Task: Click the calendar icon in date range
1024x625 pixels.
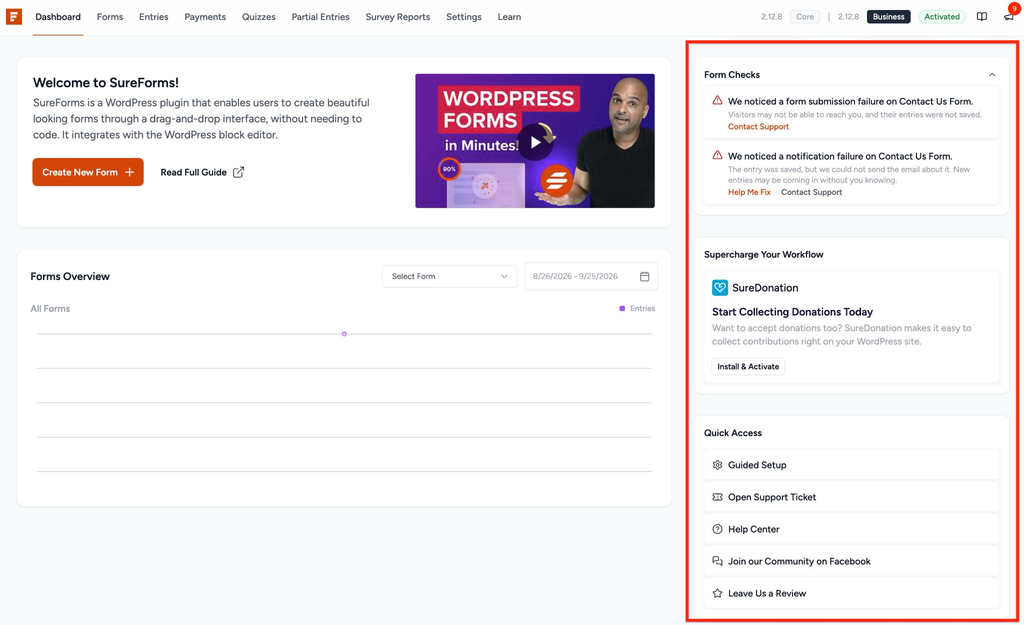Action: click(645, 276)
